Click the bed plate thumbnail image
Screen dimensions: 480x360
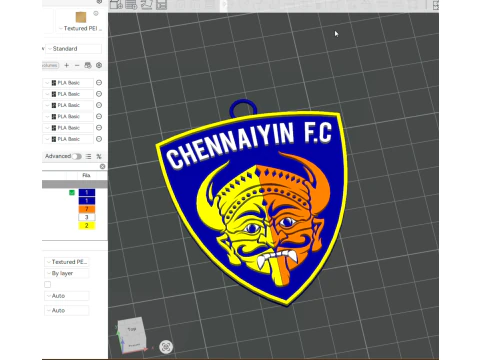[81, 17]
